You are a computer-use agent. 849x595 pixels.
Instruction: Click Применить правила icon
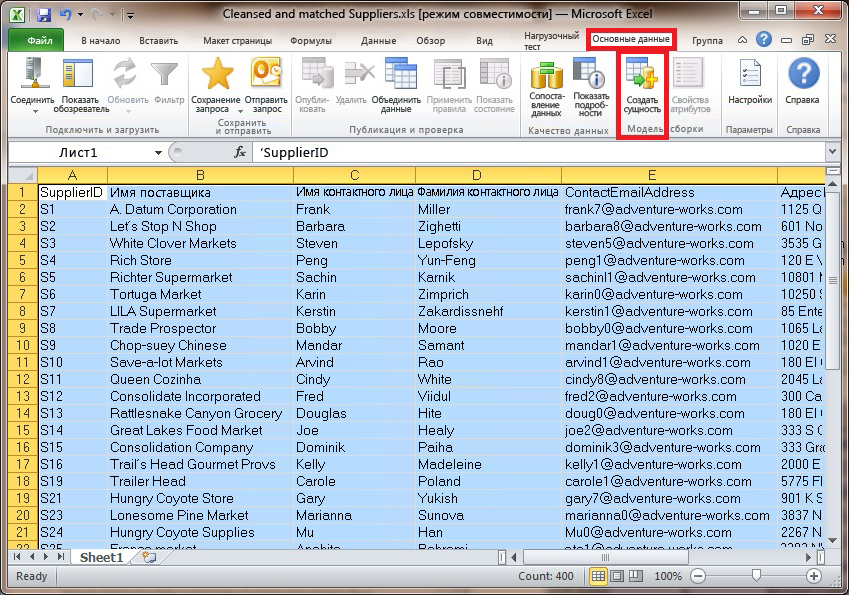click(x=449, y=74)
